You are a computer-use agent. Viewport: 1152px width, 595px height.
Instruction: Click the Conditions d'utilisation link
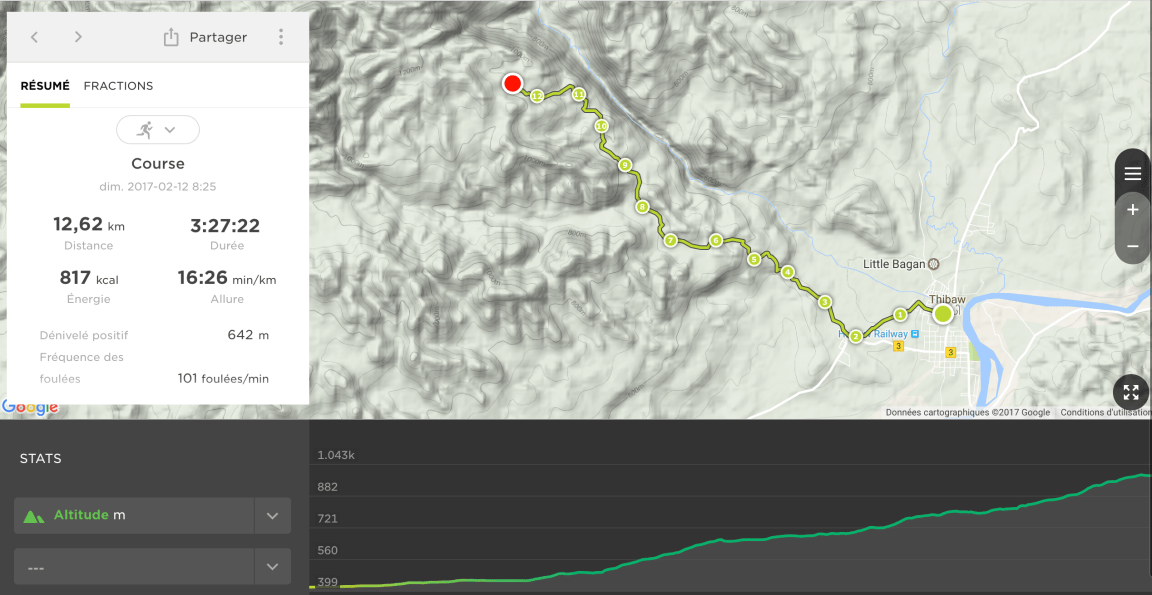pos(1105,412)
